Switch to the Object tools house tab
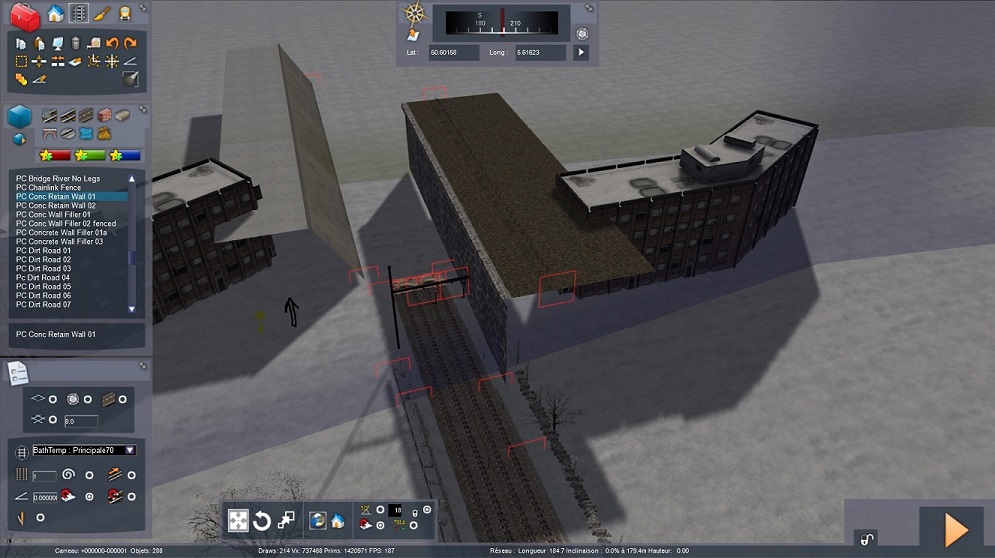Viewport: 995px width, 558px height. pyautogui.click(x=56, y=13)
